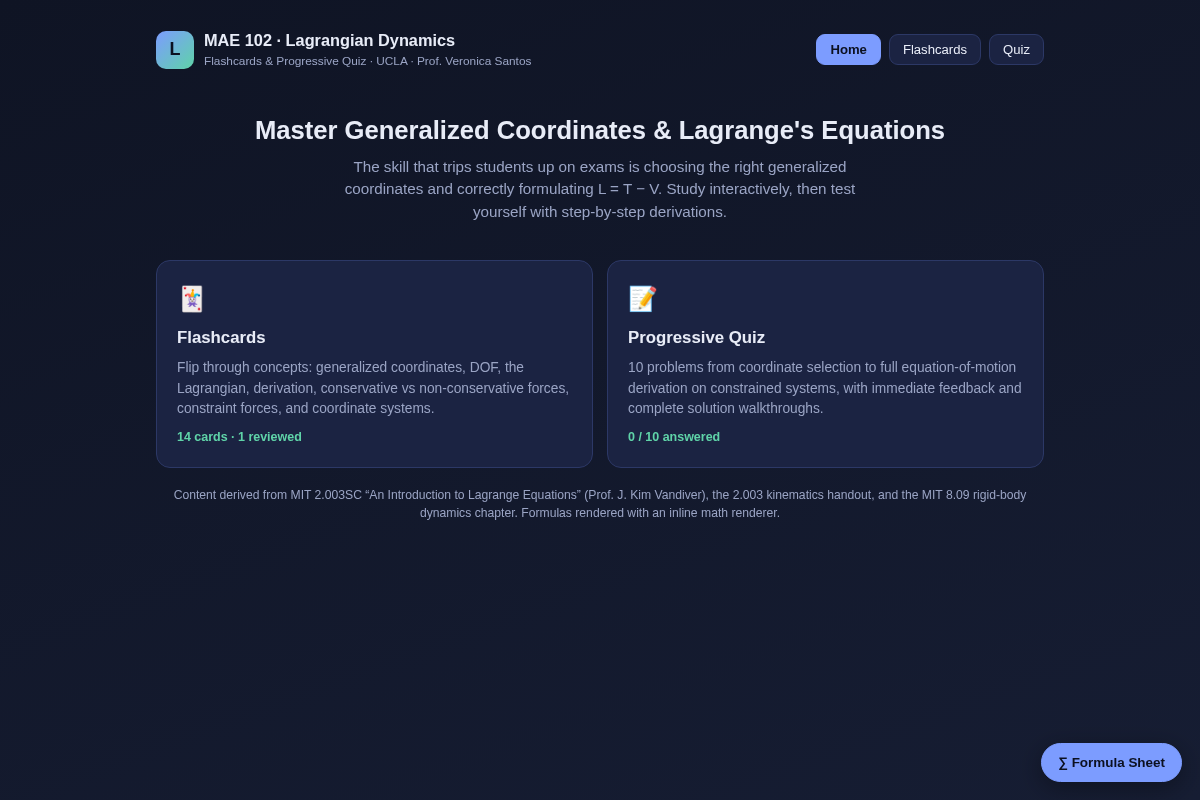Screen dimensions: 1200x800
Task: Click '14 cards · 1 reviewed' status text
Action: [x=239, y=437]
